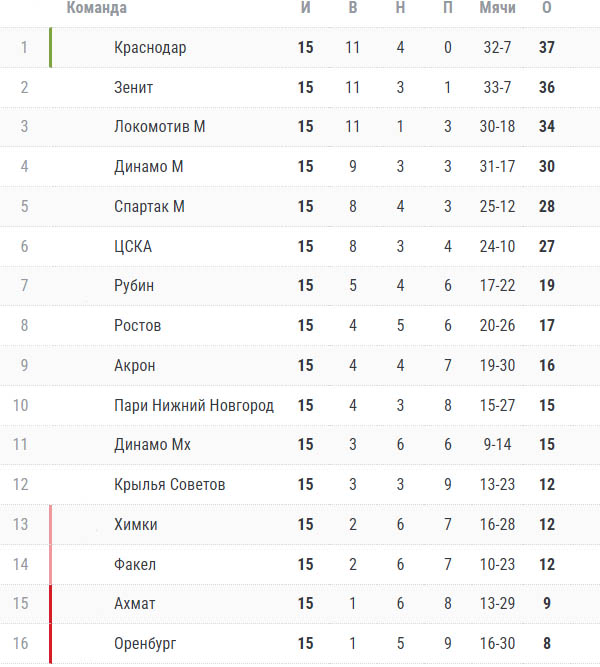The width and height of the screenshot is (600, 667).
Task: Select the Зенит team name
Action: pos(133,88)
